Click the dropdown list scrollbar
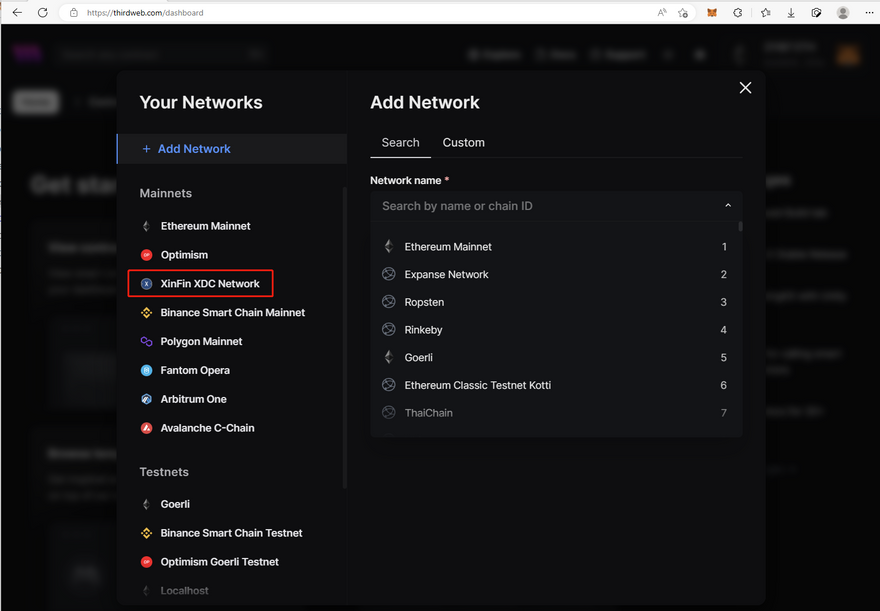This screenshot has height=611, width=880. coord(740,228)
